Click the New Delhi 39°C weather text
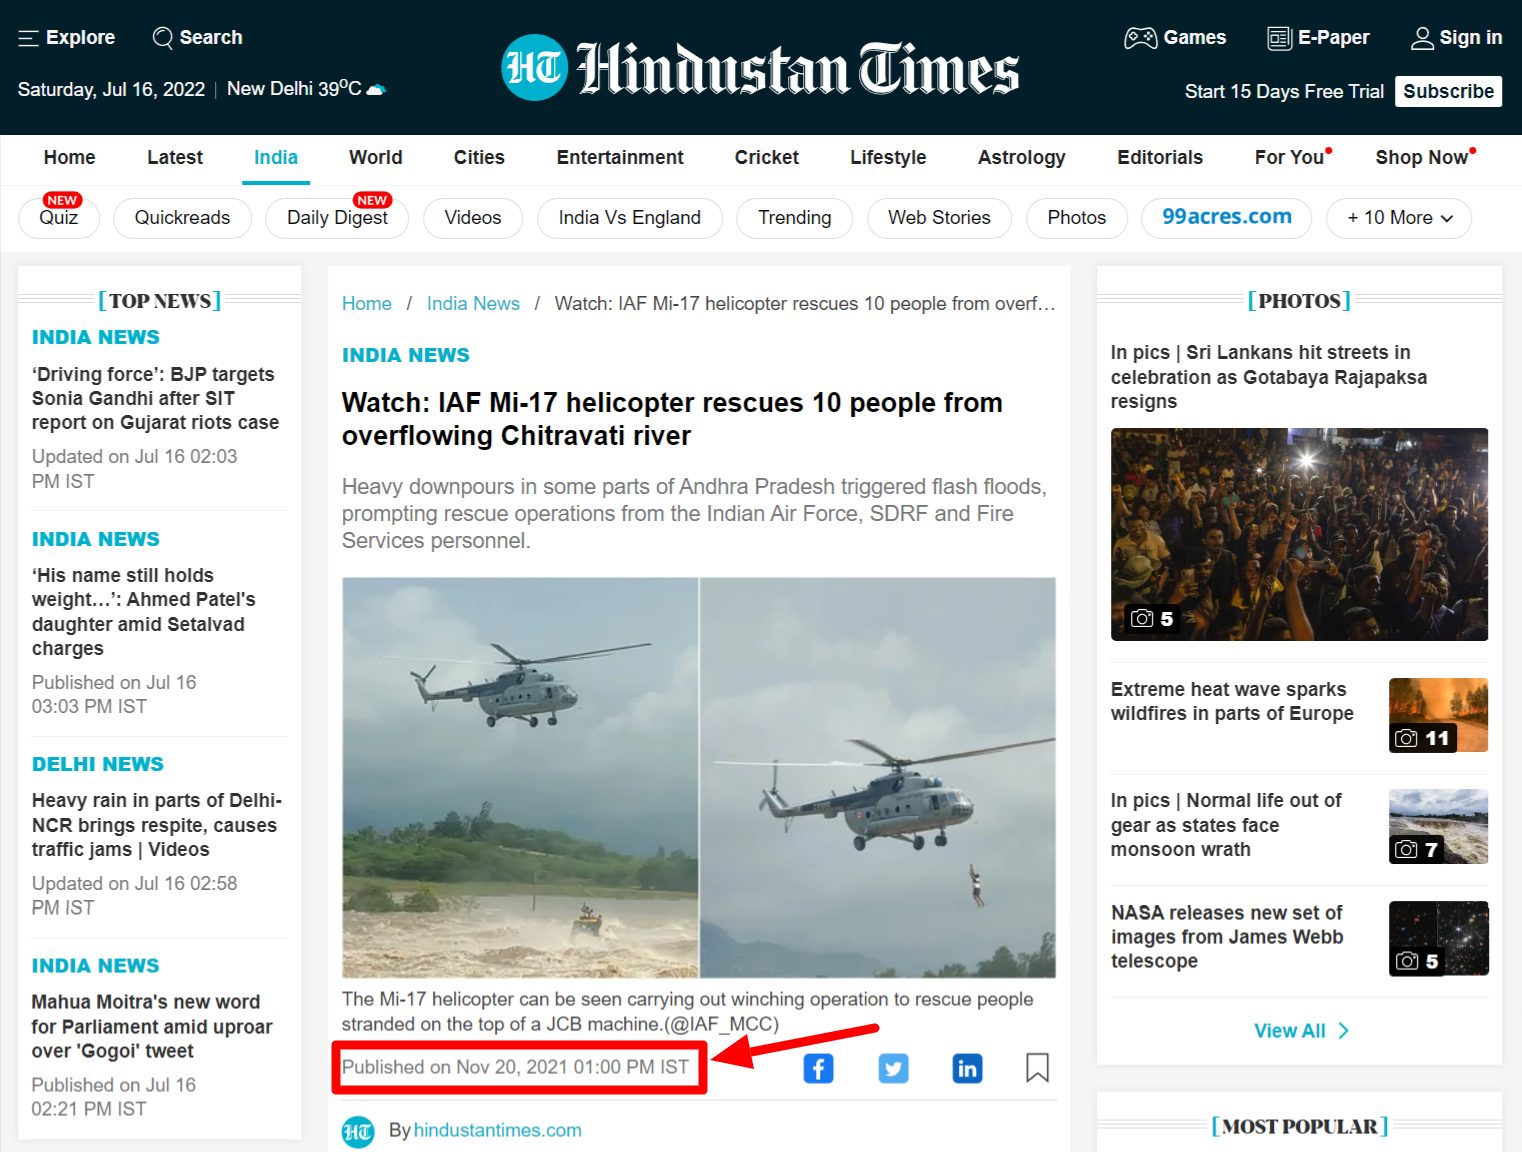1522x1152 pixels. (294, 89)
